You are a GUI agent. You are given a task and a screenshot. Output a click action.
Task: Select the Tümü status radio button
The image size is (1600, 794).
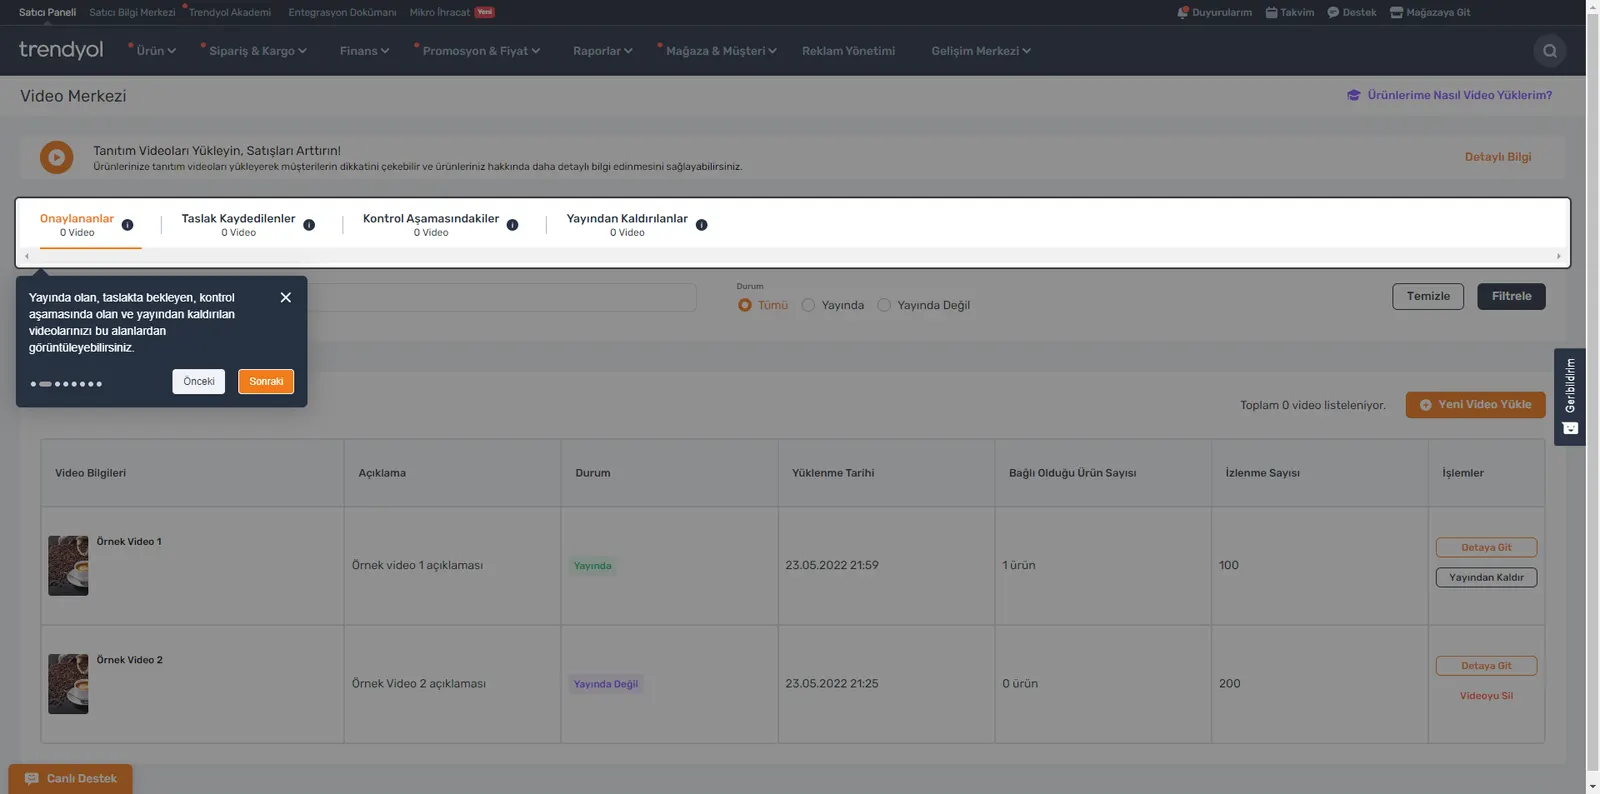pos(744,305)
